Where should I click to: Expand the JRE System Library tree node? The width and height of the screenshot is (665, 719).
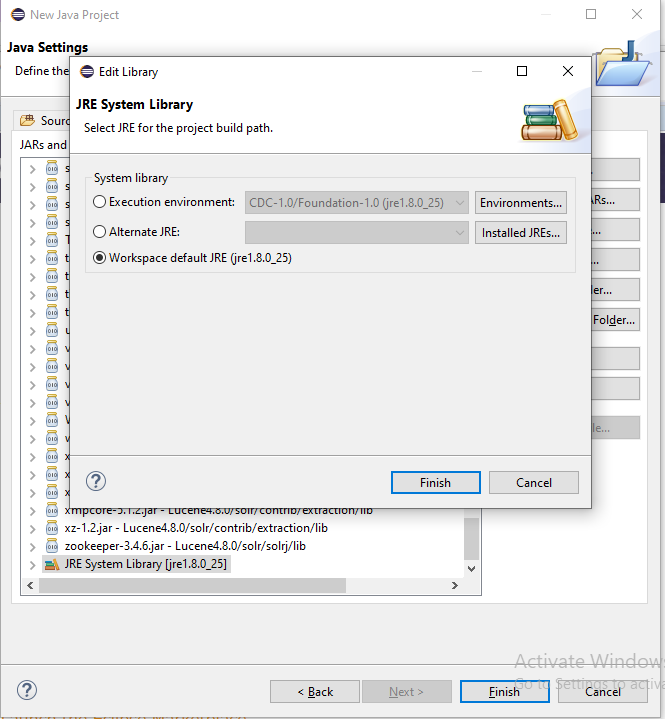[x=32, y=564]
